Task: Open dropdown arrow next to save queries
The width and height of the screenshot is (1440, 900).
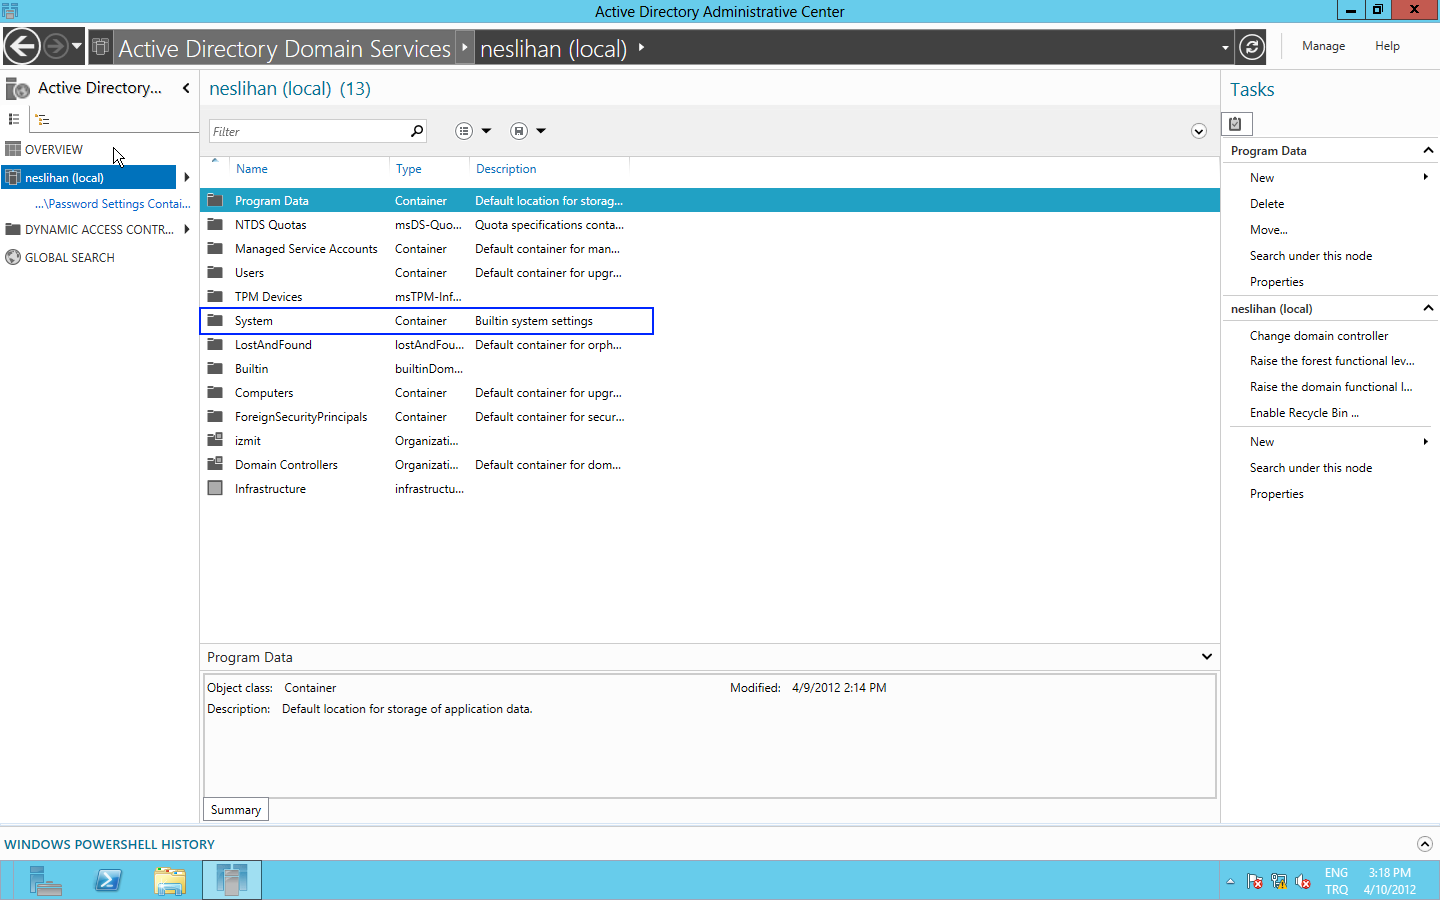Action: 541,131
